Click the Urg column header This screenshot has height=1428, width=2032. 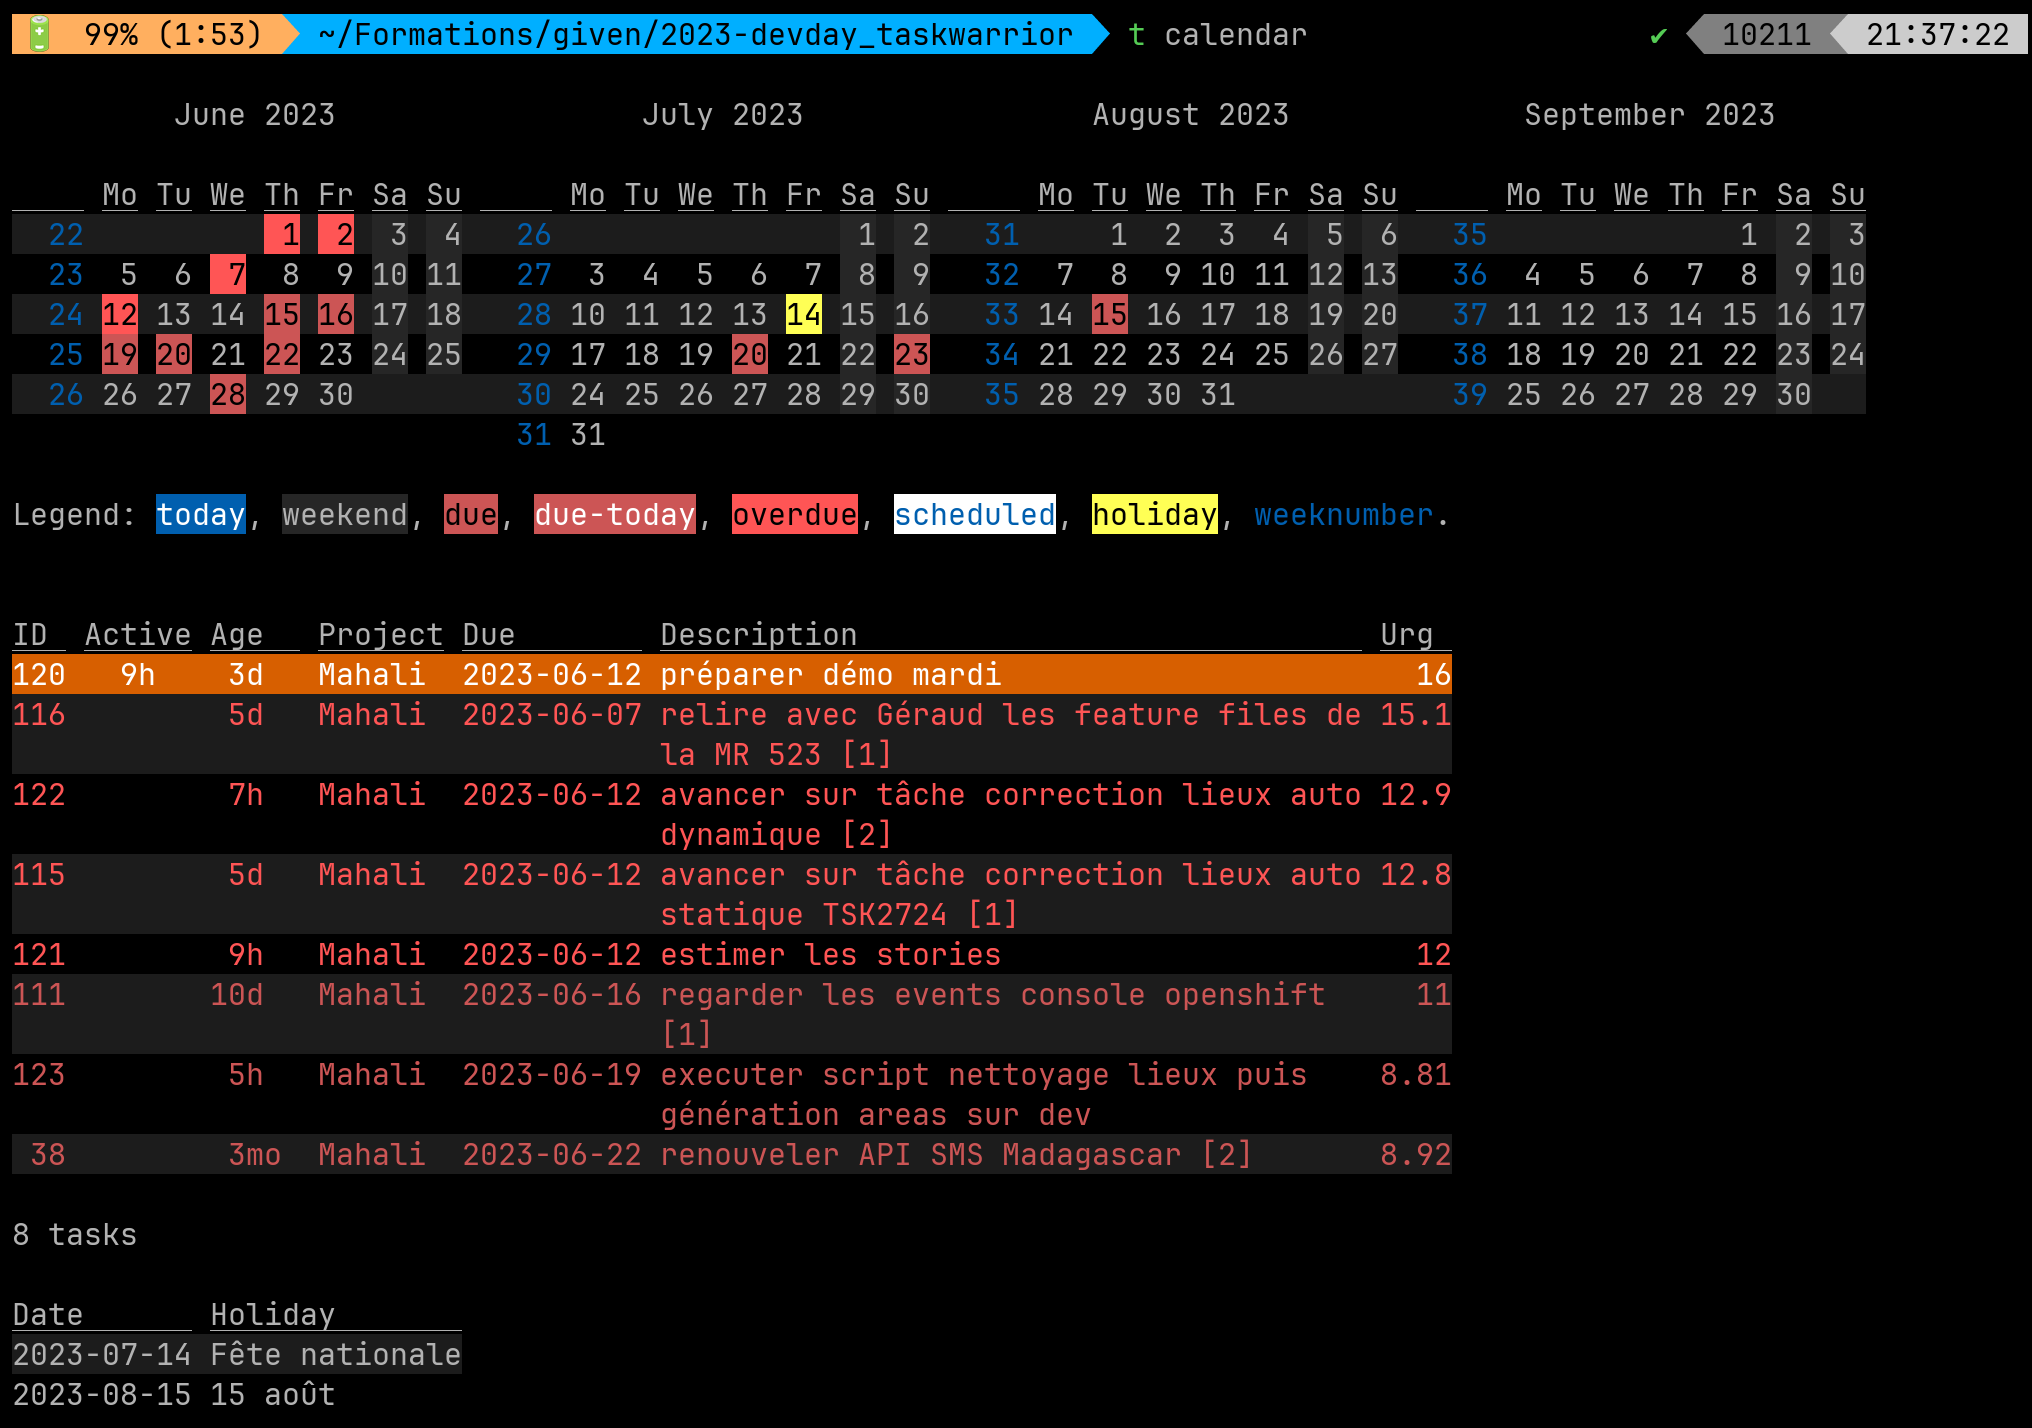1406,634
